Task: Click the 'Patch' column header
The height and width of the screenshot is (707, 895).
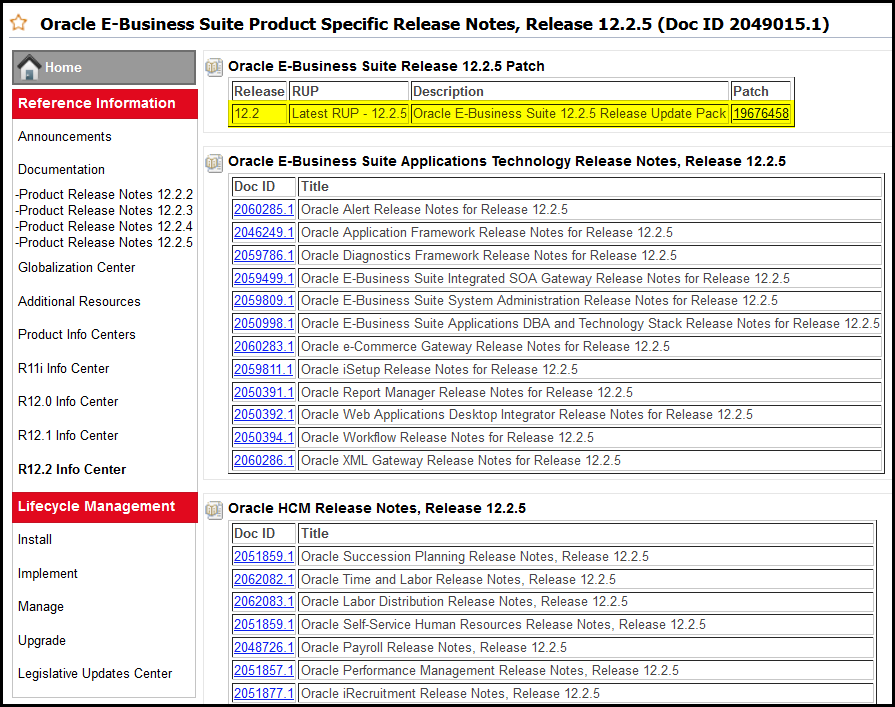Action: tap(760, 91)
